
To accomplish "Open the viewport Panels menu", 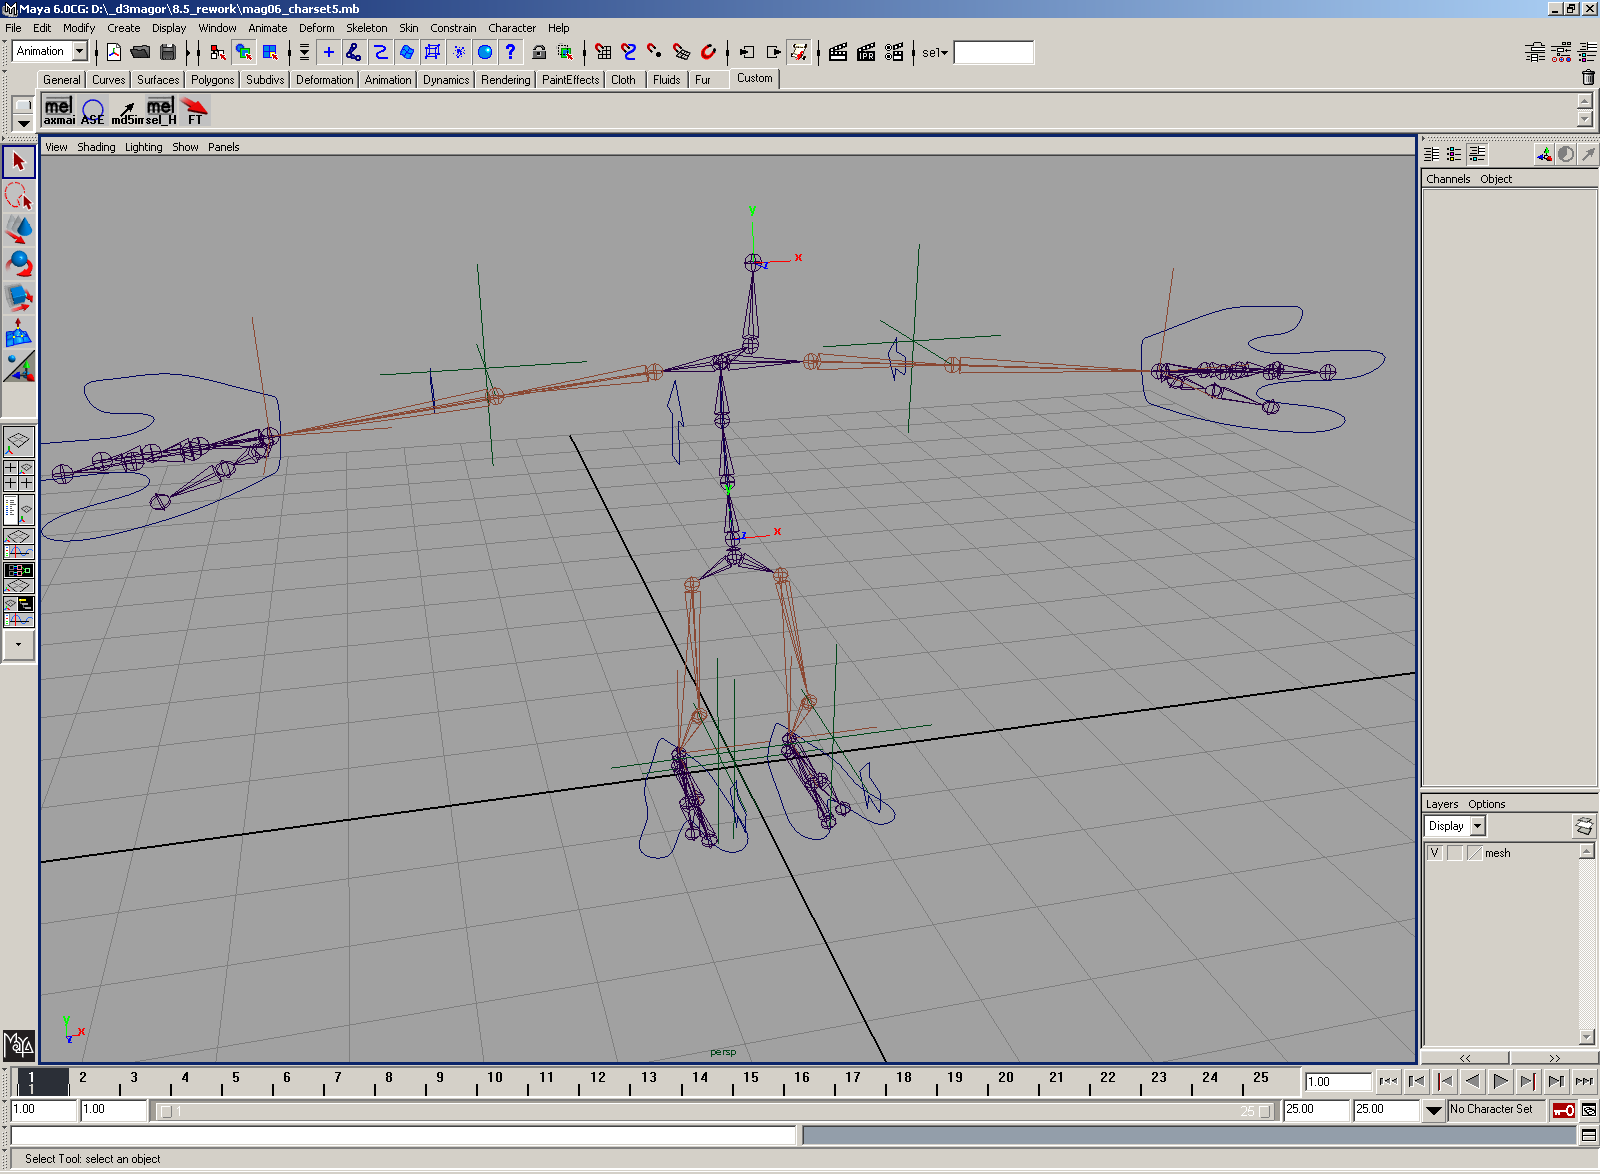I will (224, 147).
